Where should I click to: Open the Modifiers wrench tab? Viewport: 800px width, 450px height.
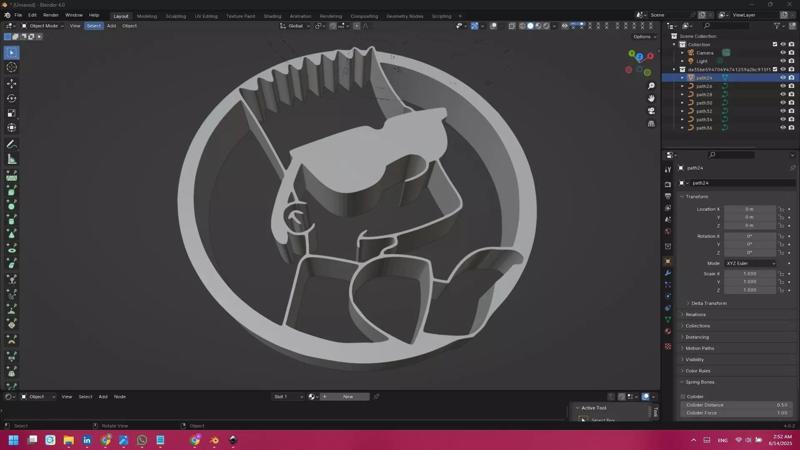click(x=668, y=273)
